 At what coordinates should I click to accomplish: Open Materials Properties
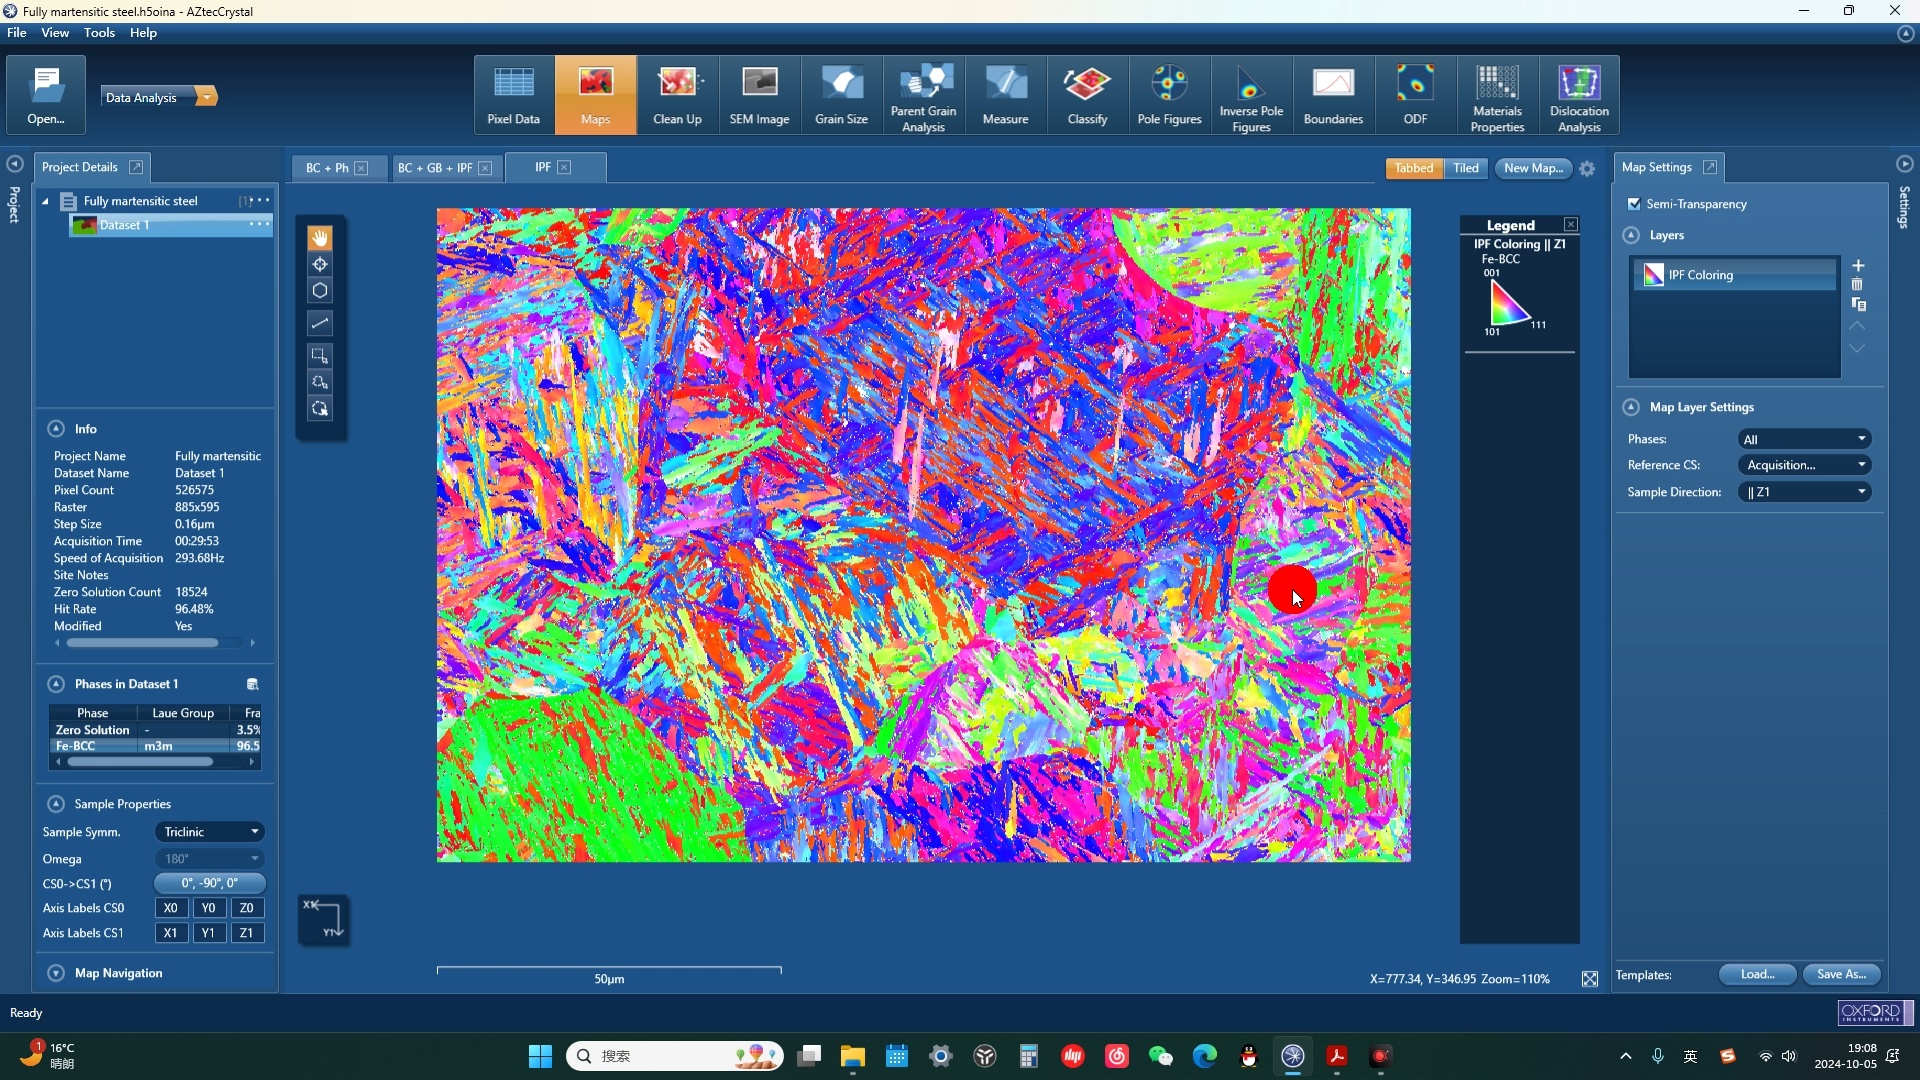click(1498, 96)
